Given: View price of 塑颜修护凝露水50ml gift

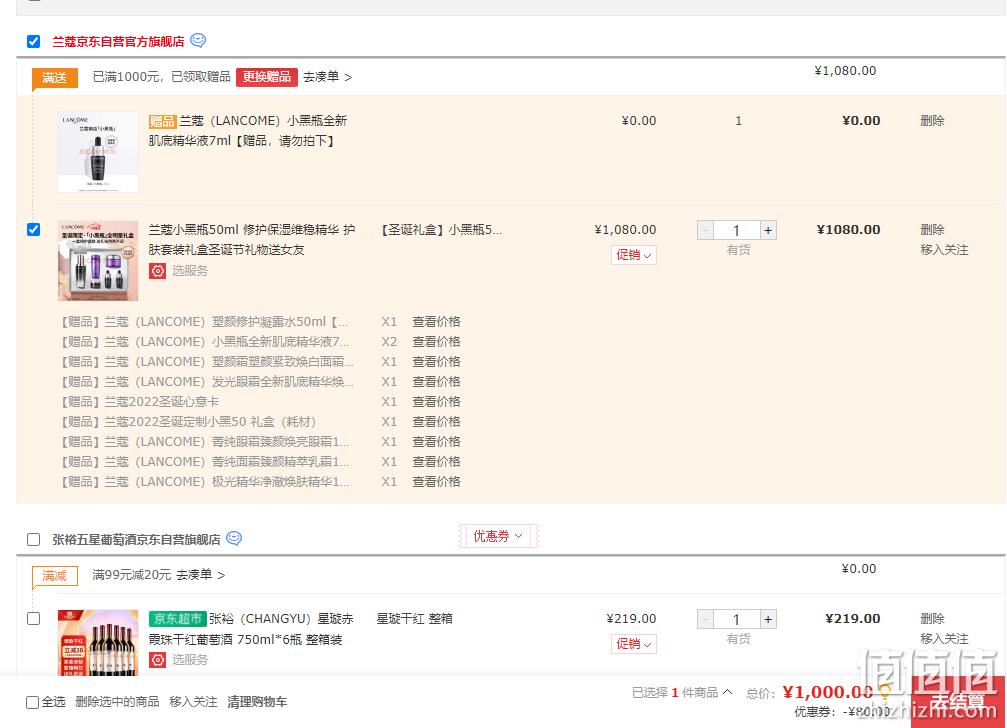Looking at the screenshot, I should click(436, 322).
